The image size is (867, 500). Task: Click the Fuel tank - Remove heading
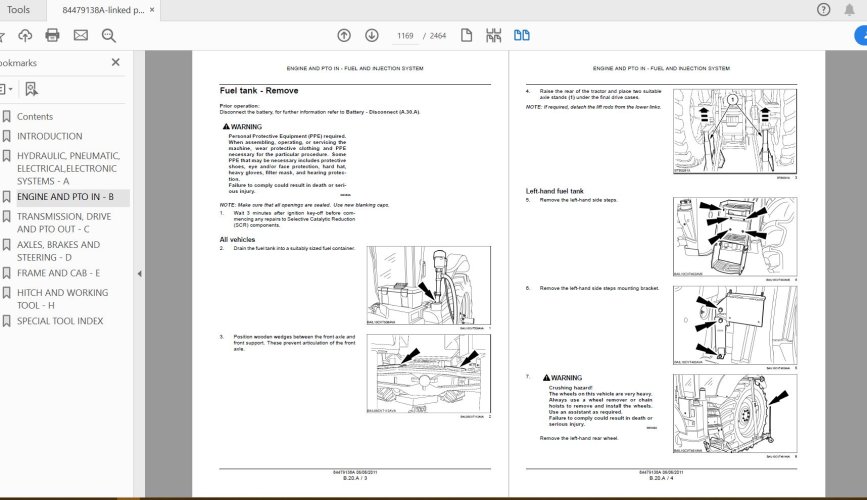[x=259, y=91]
